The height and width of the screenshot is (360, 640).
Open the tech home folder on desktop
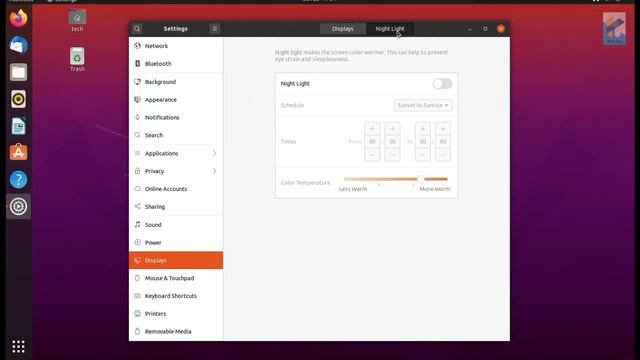click(77, 20)
